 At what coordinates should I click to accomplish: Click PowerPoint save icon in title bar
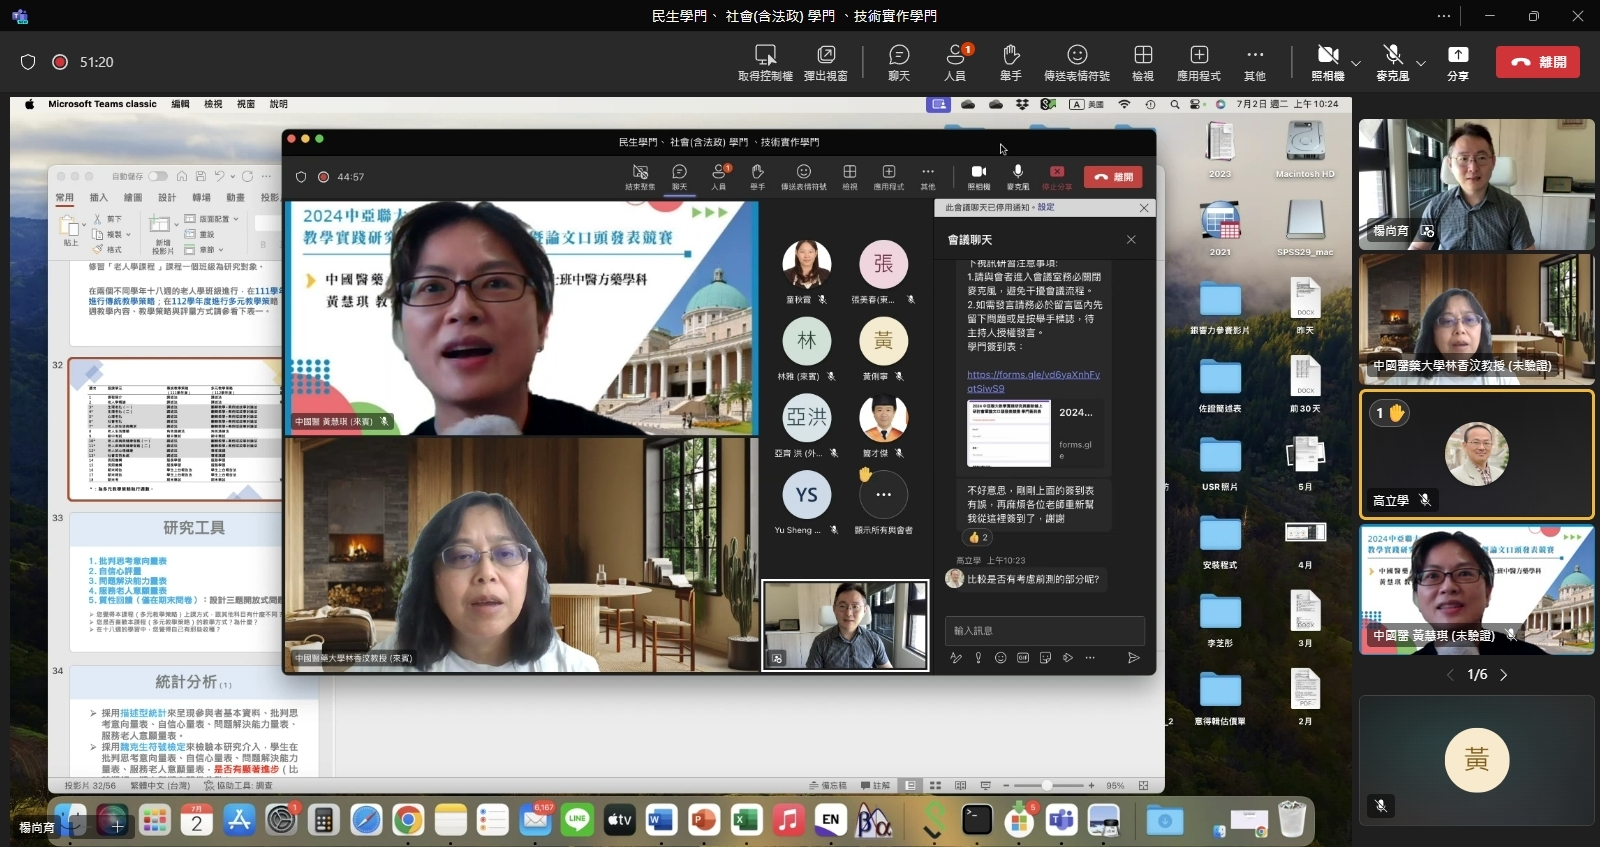tap(201, 176)
